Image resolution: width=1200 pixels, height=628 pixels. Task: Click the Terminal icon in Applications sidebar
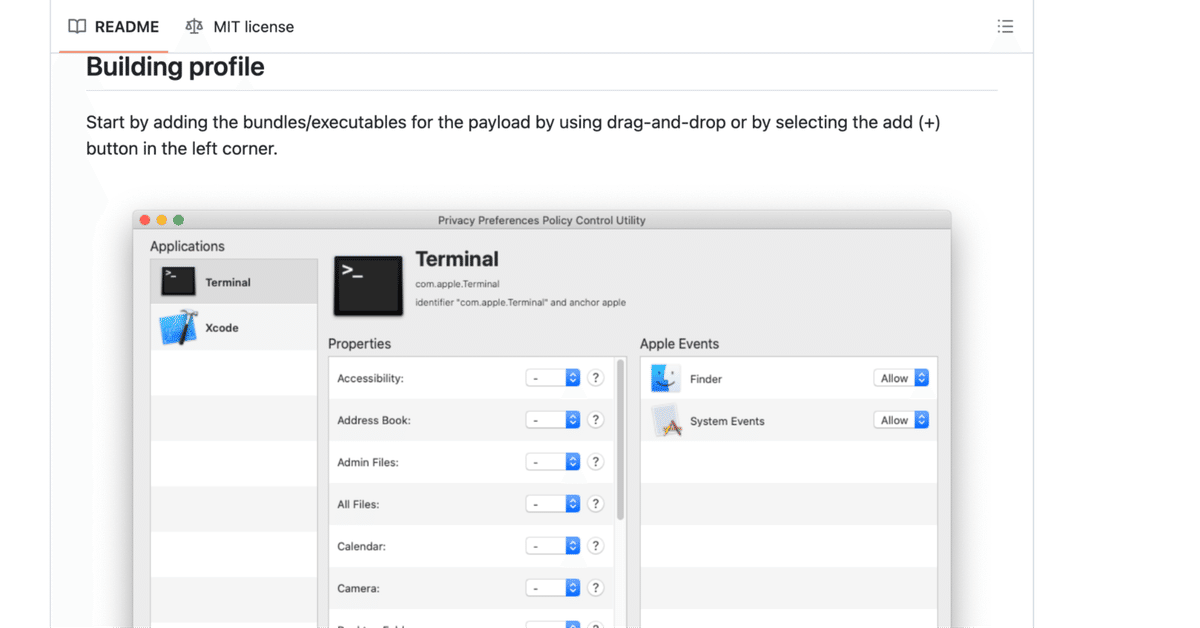point(178,282)
